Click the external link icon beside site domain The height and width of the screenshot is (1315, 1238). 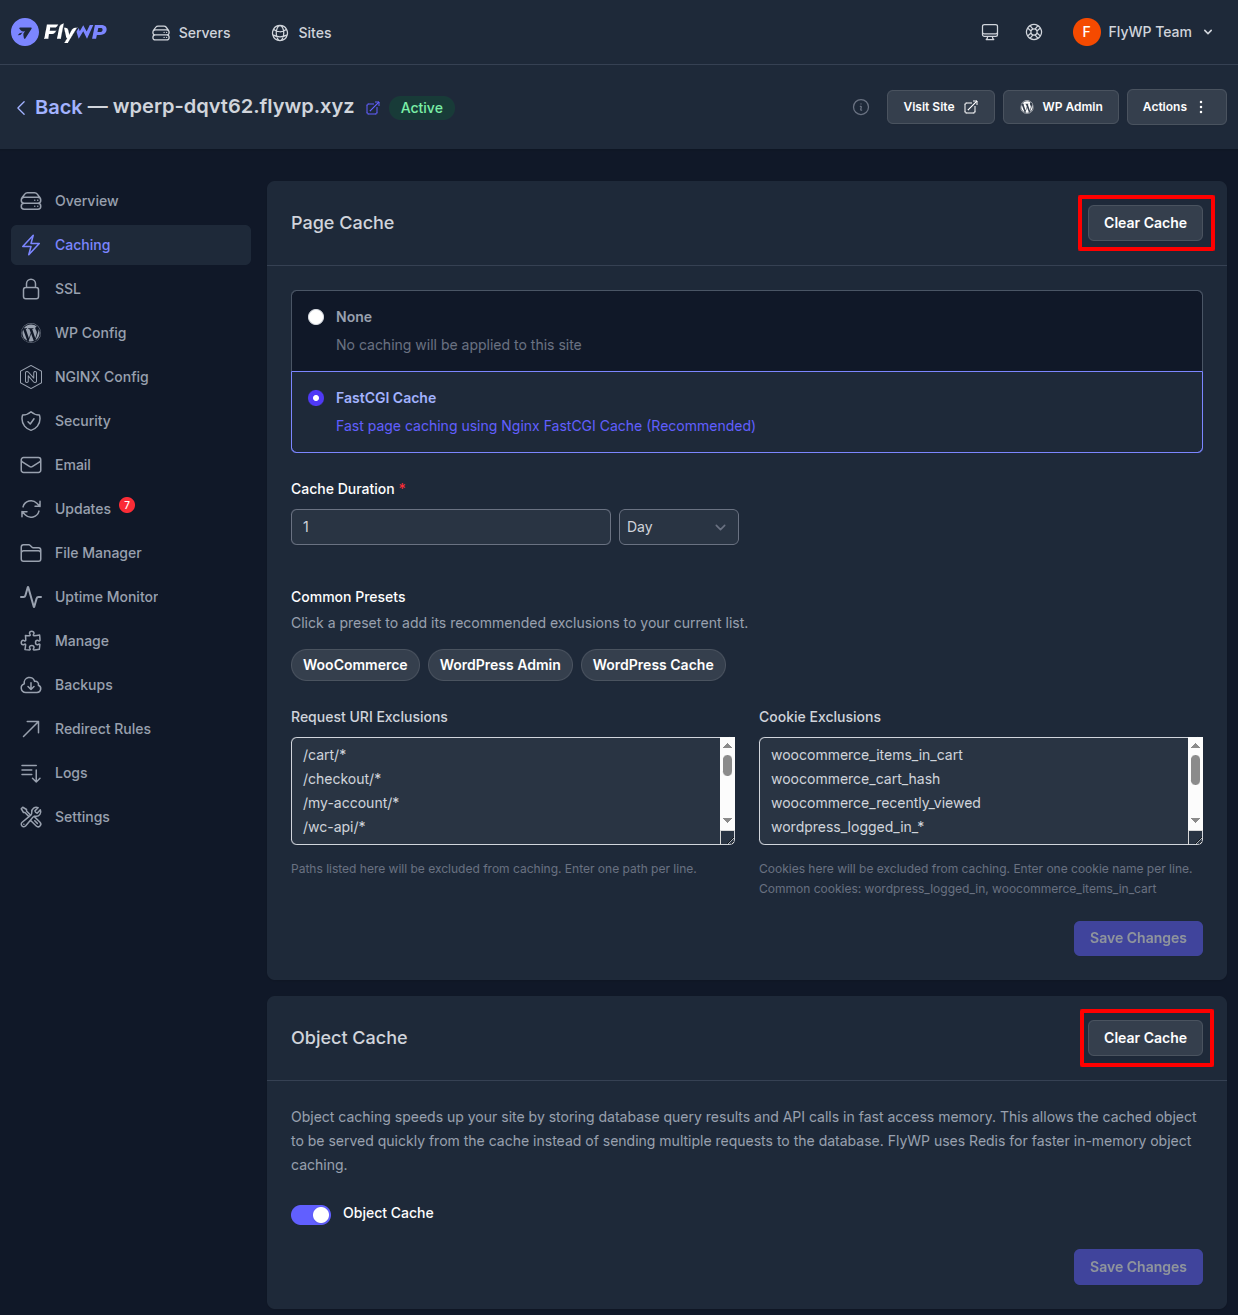pos(373,108)
